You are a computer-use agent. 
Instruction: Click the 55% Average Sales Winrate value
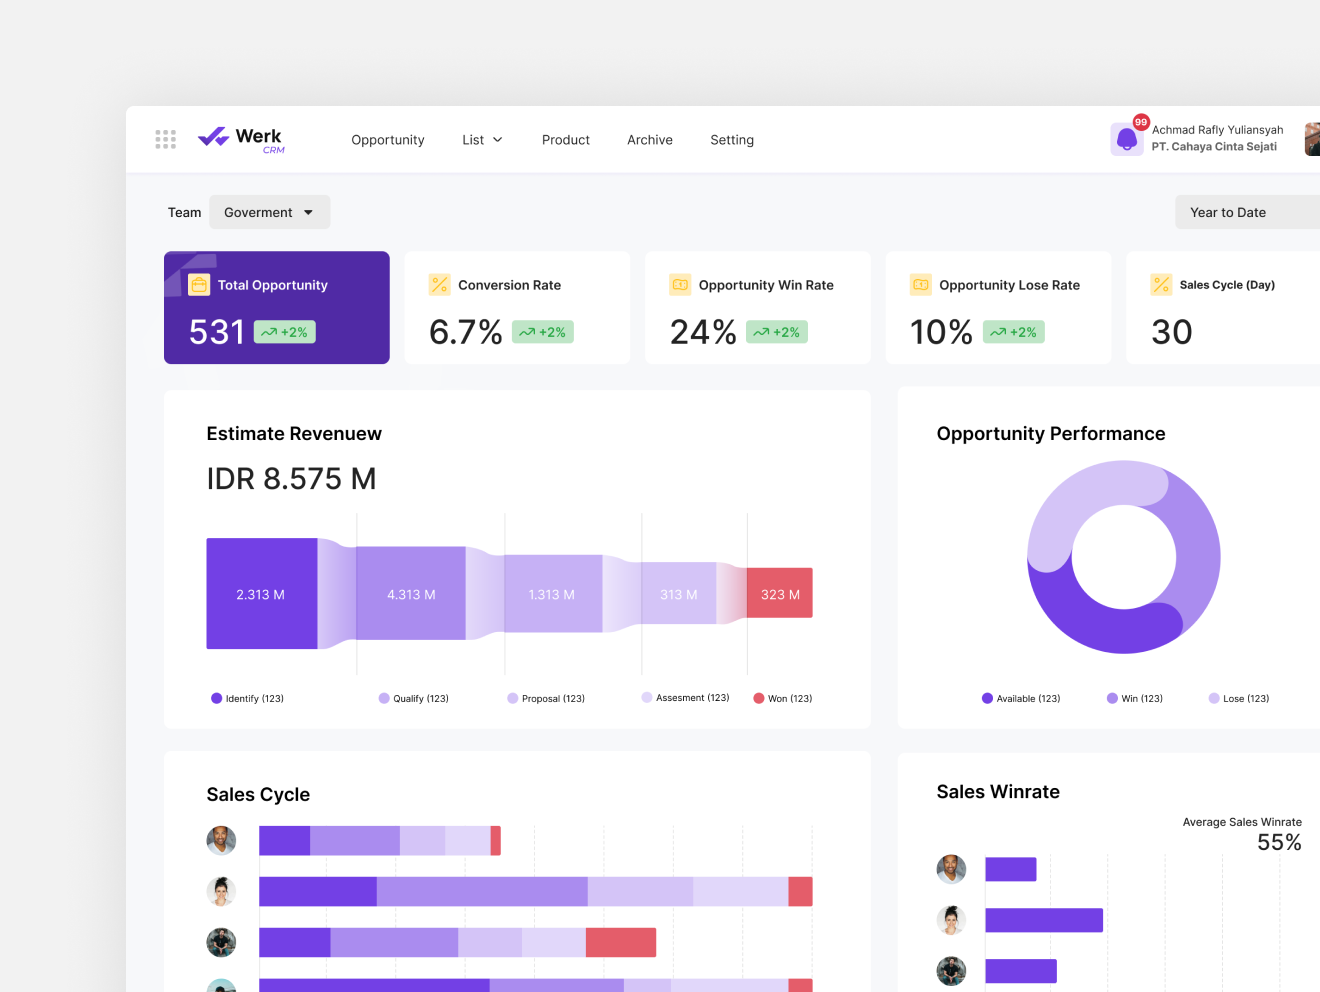point(1279,843)
